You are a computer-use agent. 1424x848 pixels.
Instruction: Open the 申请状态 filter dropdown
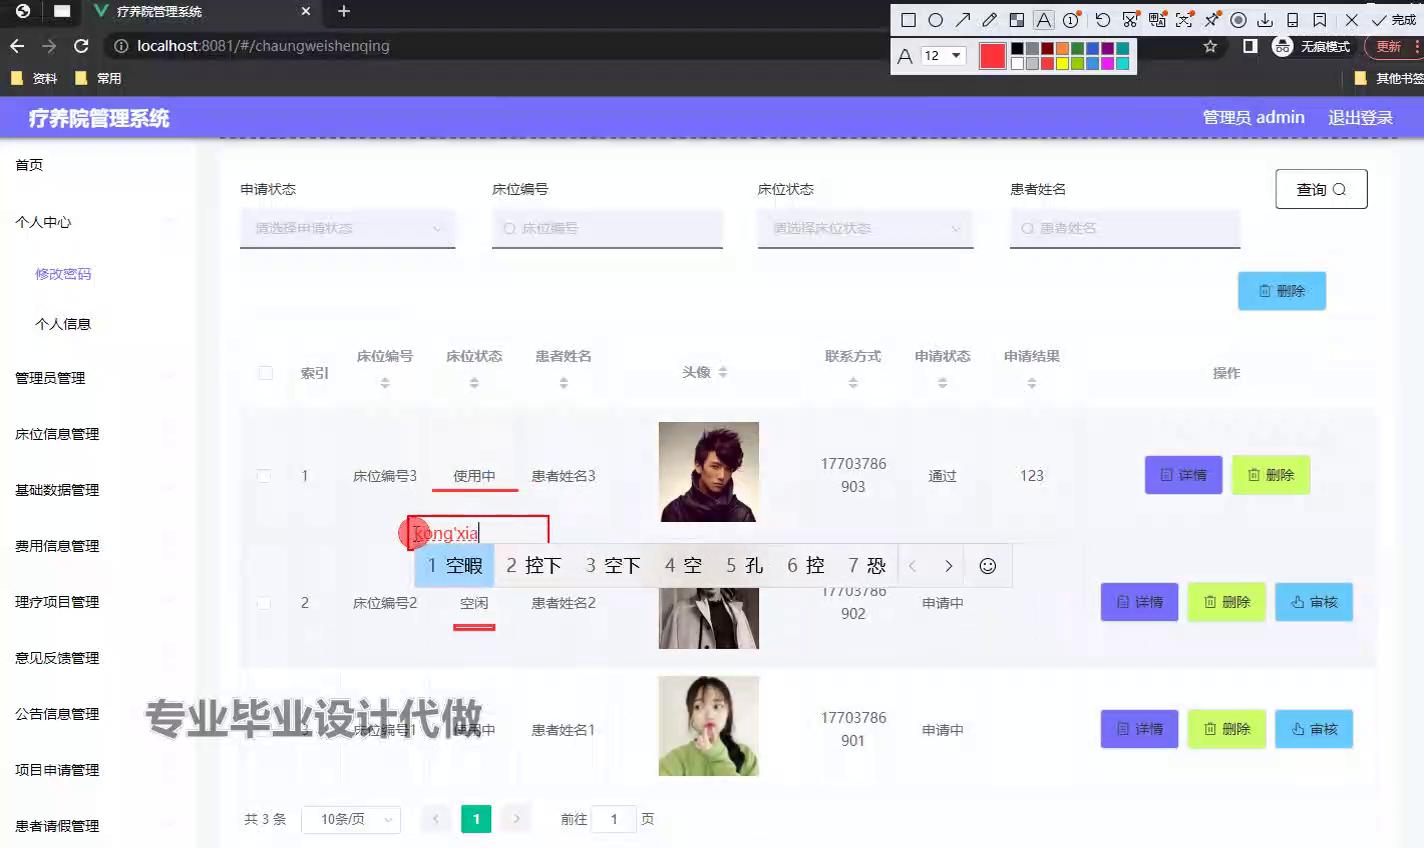pos(347,228)
